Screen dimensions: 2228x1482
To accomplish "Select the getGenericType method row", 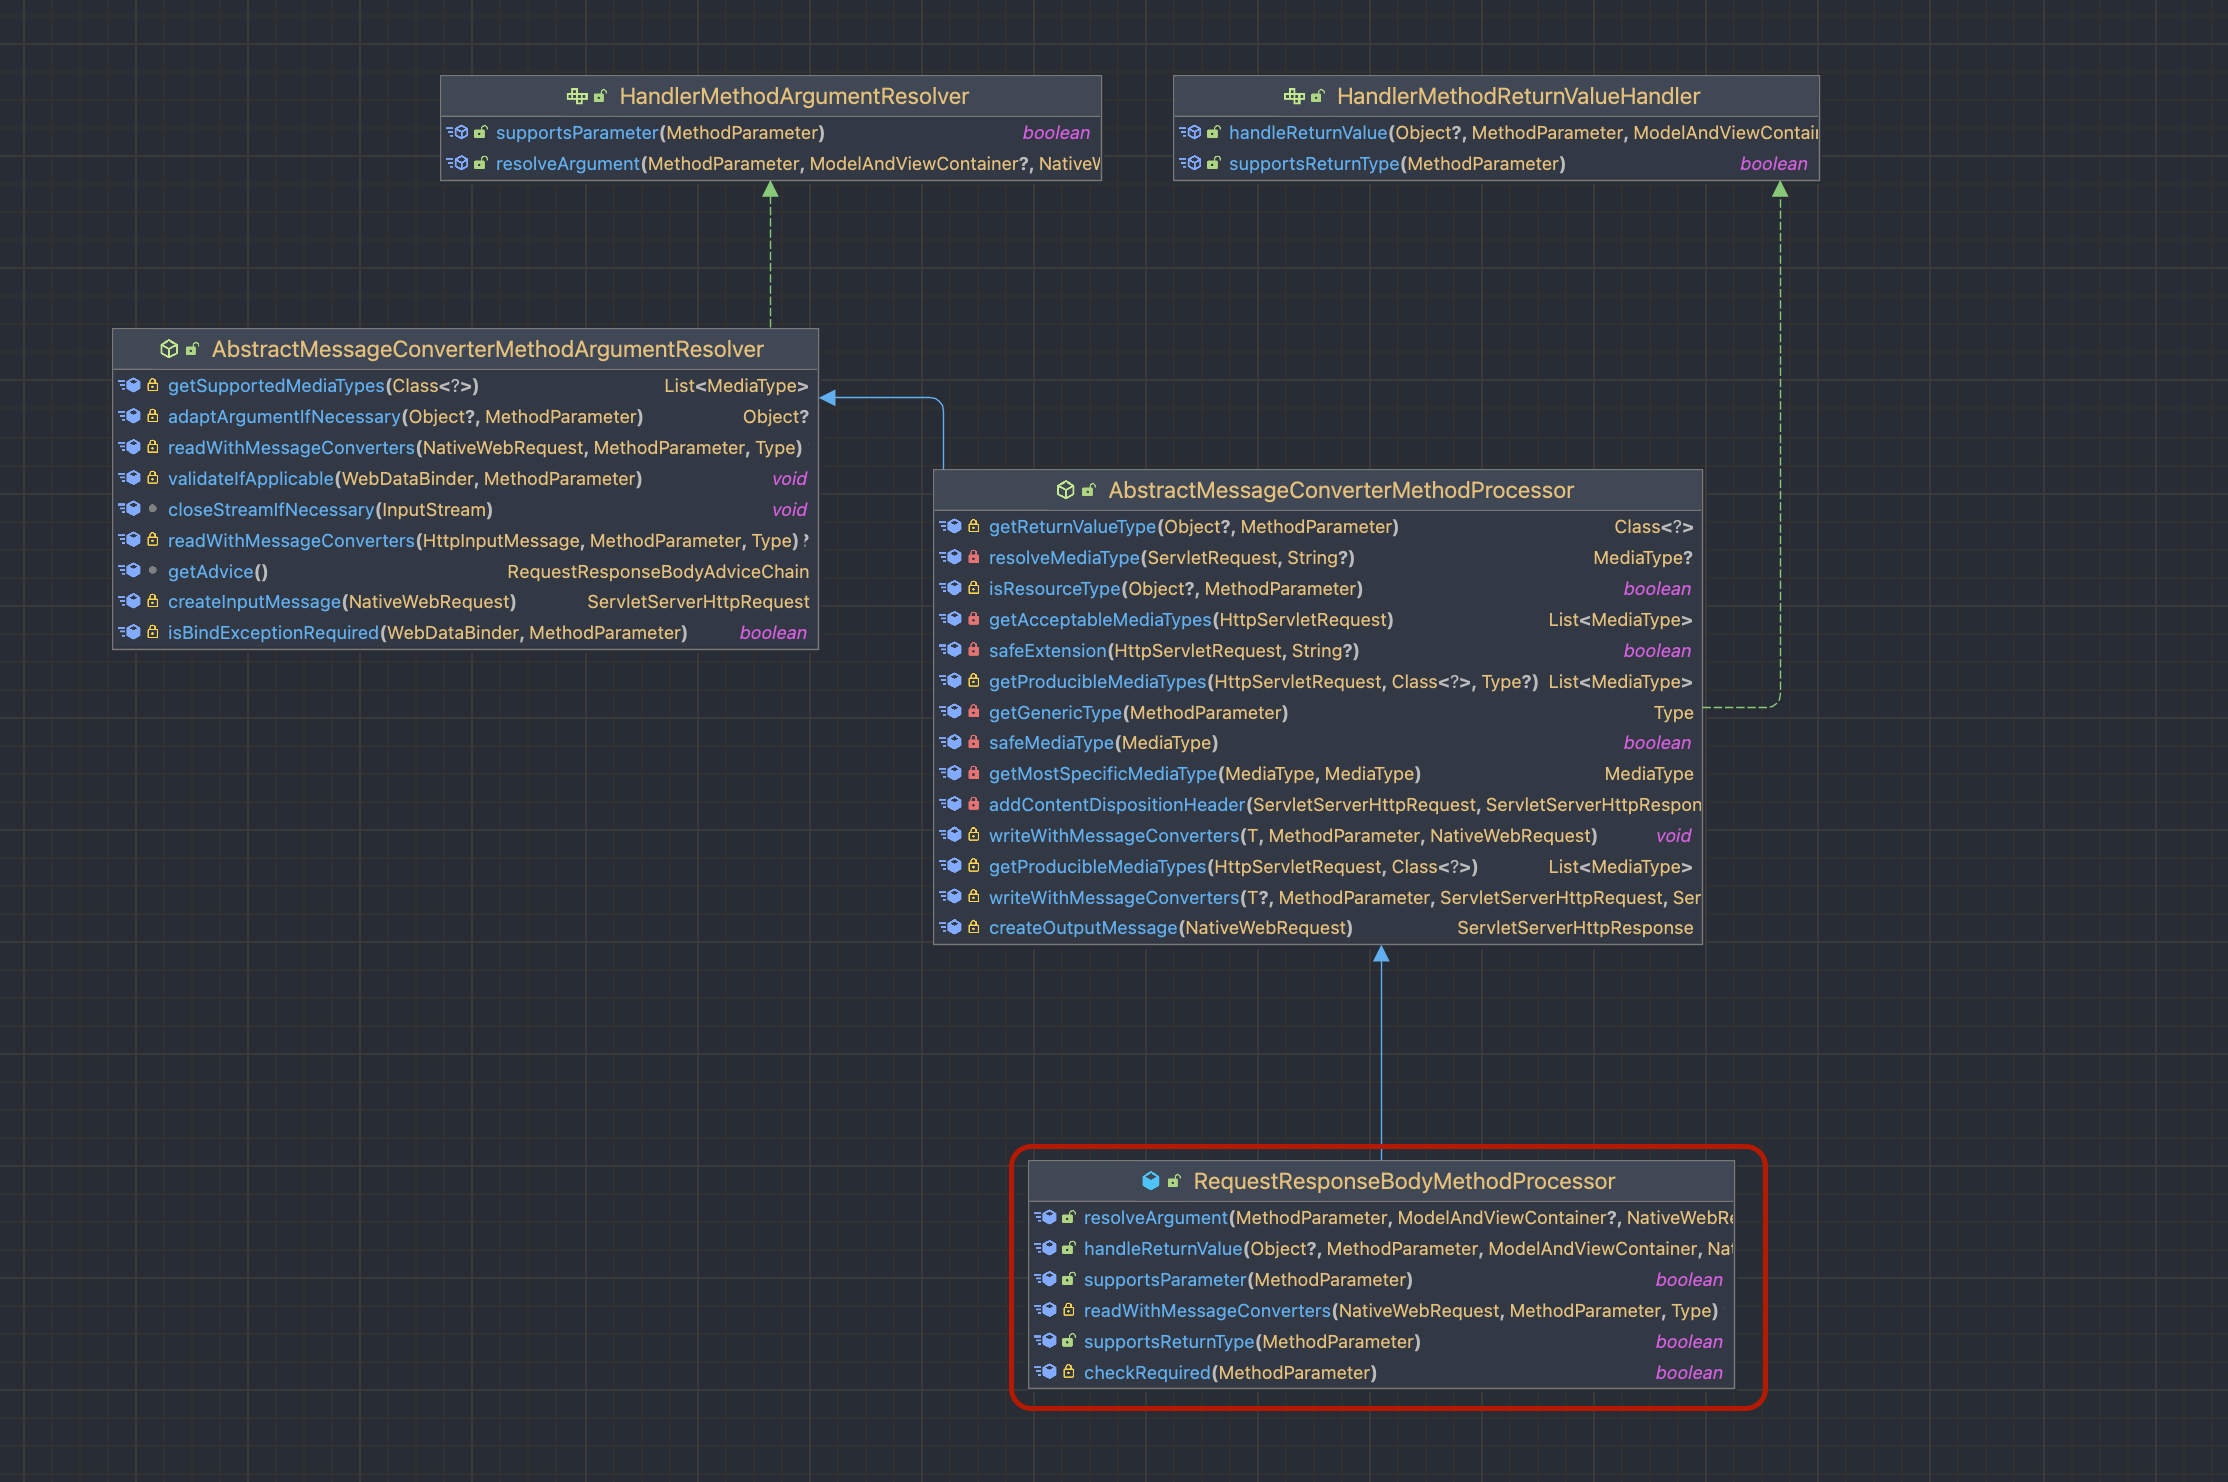I will point(1054,713).
